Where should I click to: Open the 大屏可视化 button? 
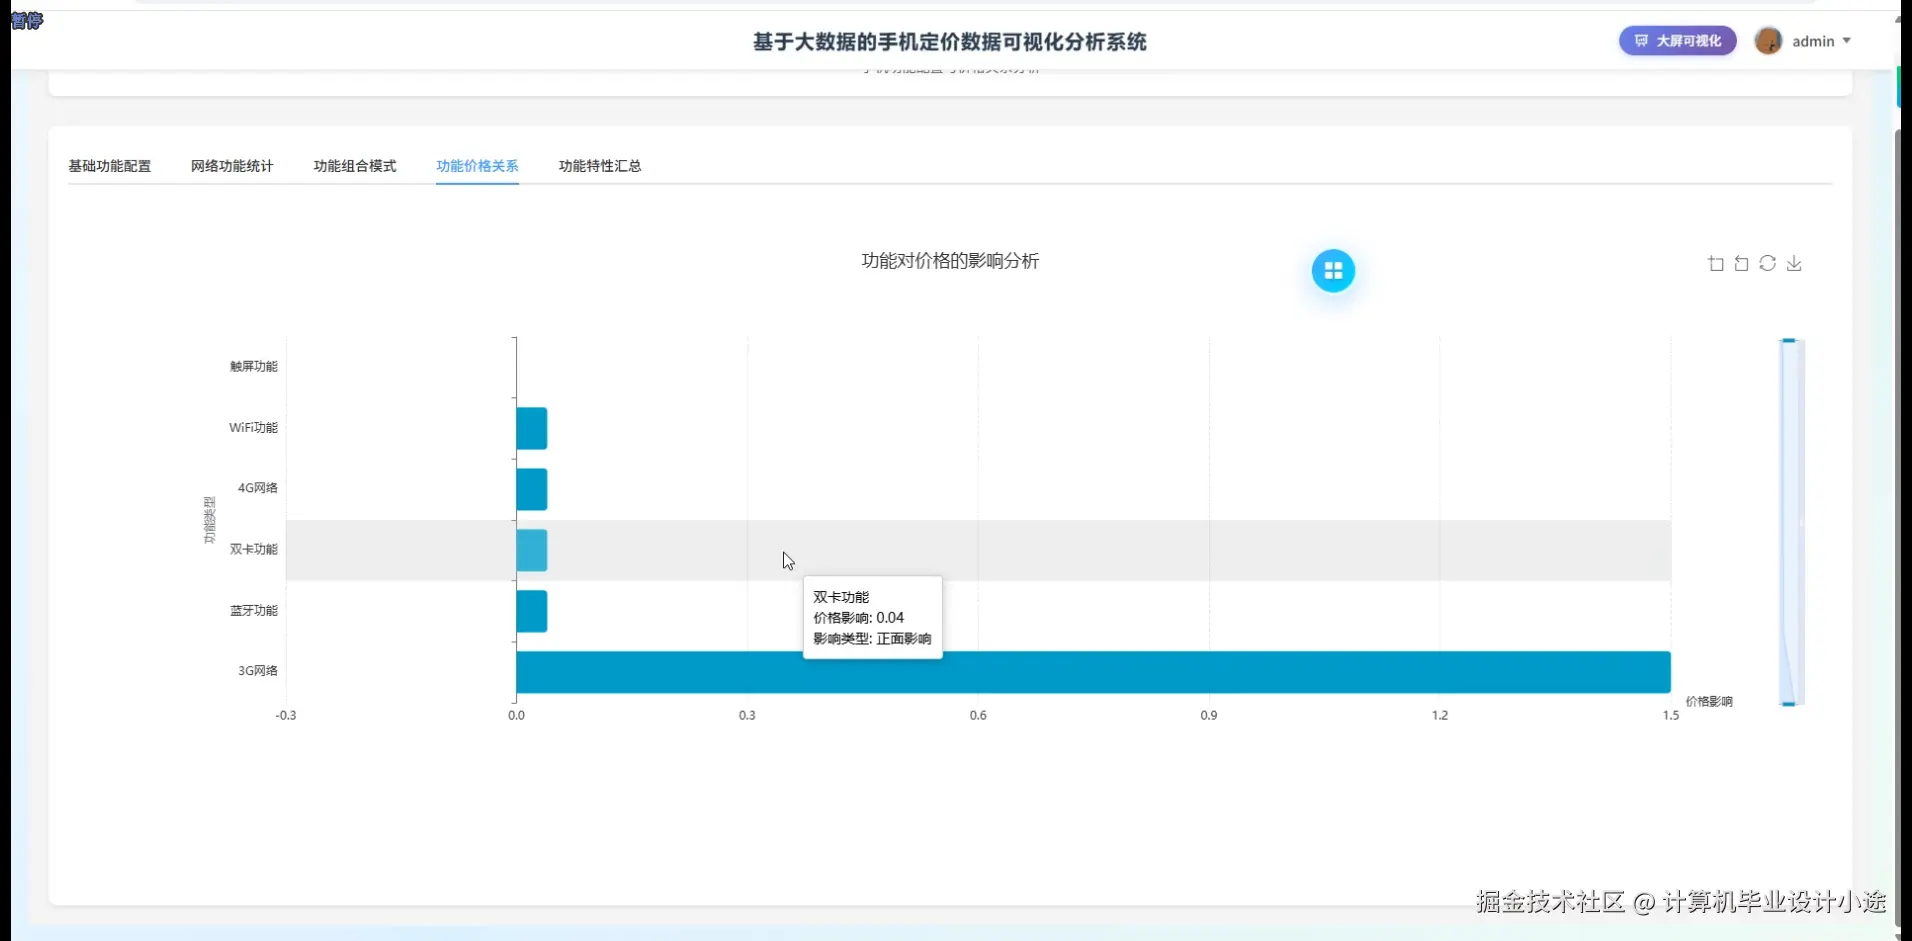1676,41
